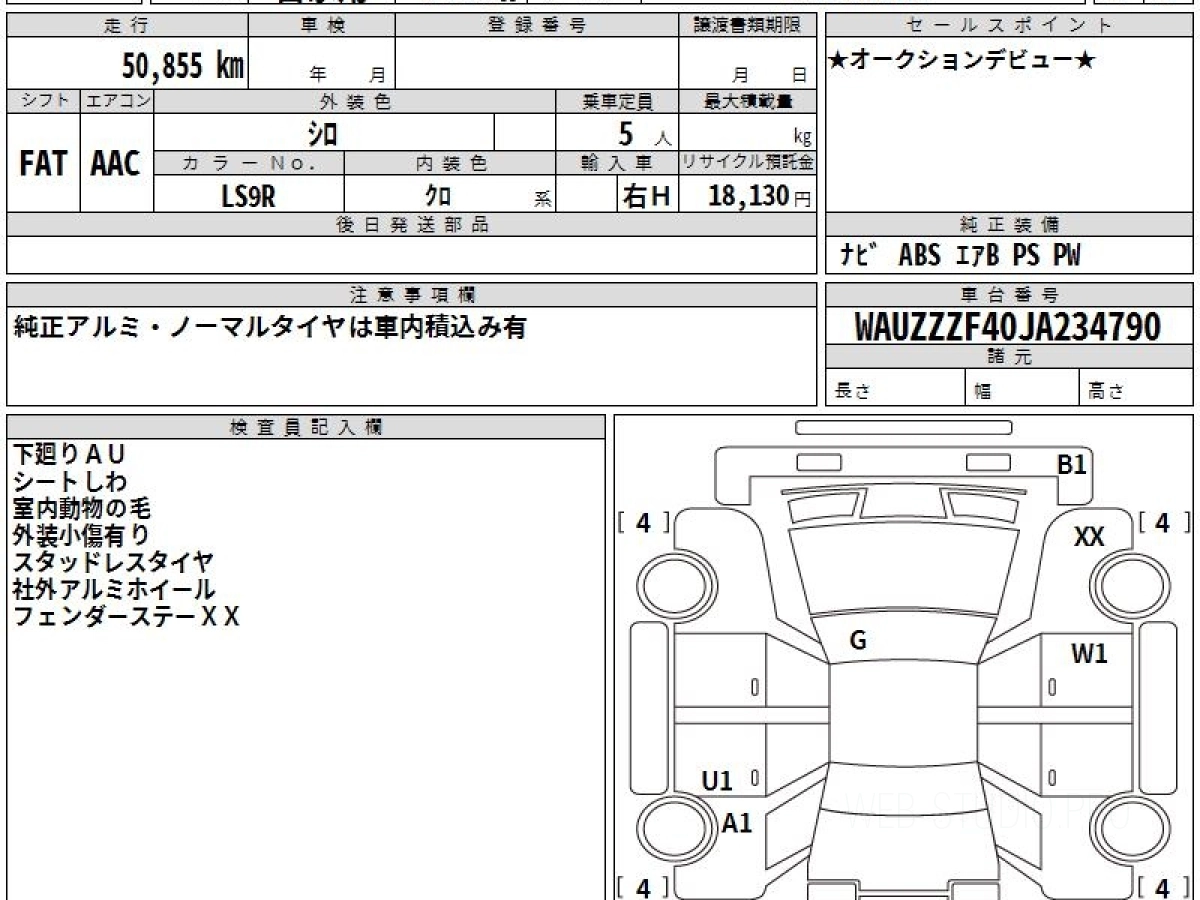The image size is (1200, 900).
Task: Click the リサイクル預託金 header cell
Action: [x=747, y=163]
